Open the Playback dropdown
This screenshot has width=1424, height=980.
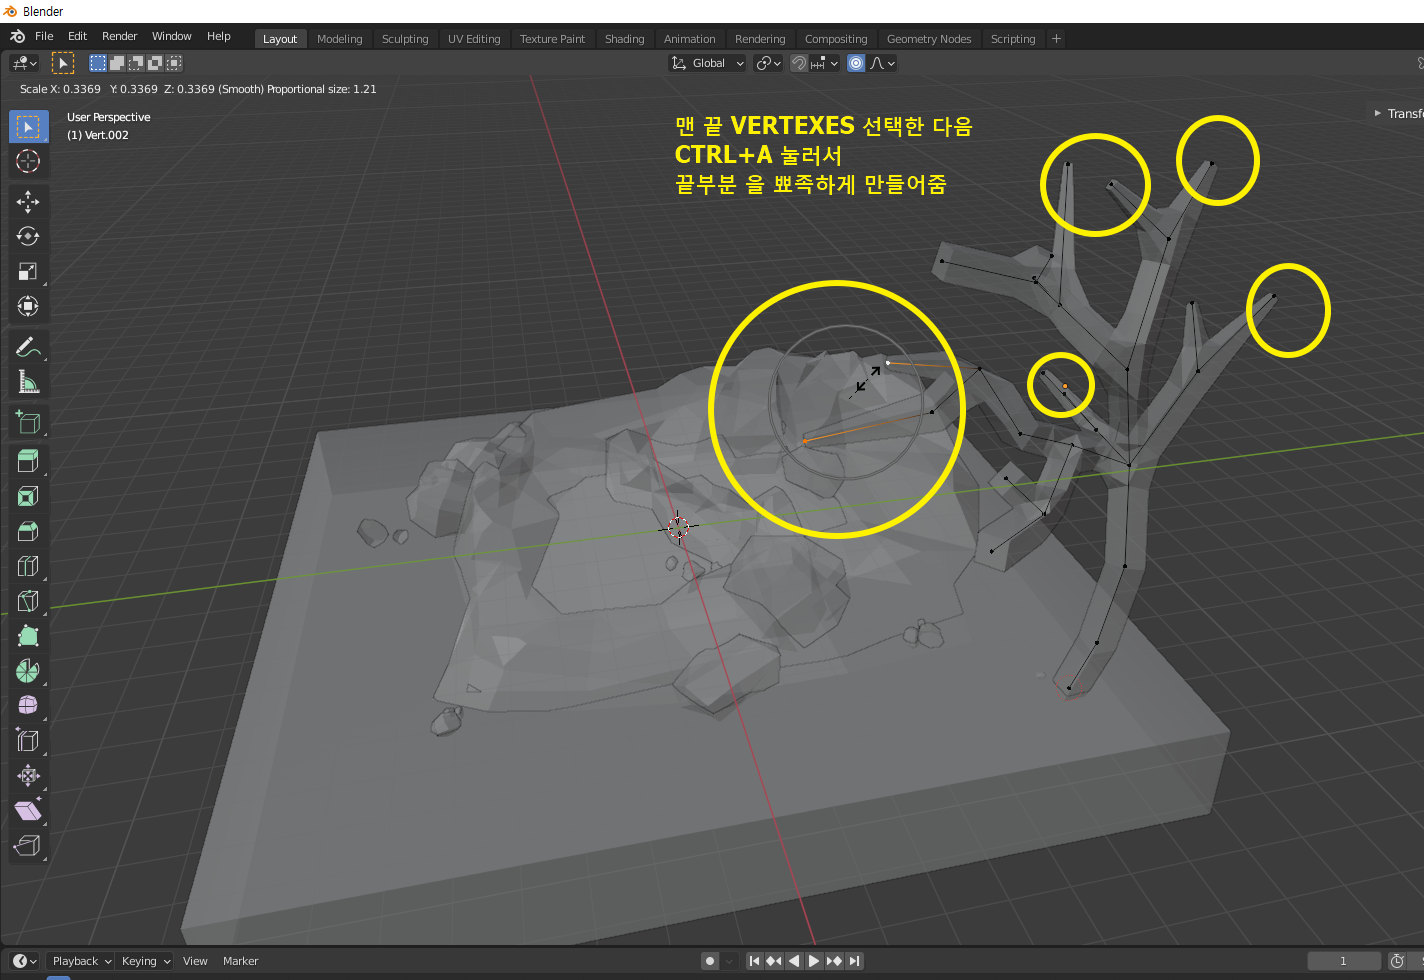(x=82, y=961)
